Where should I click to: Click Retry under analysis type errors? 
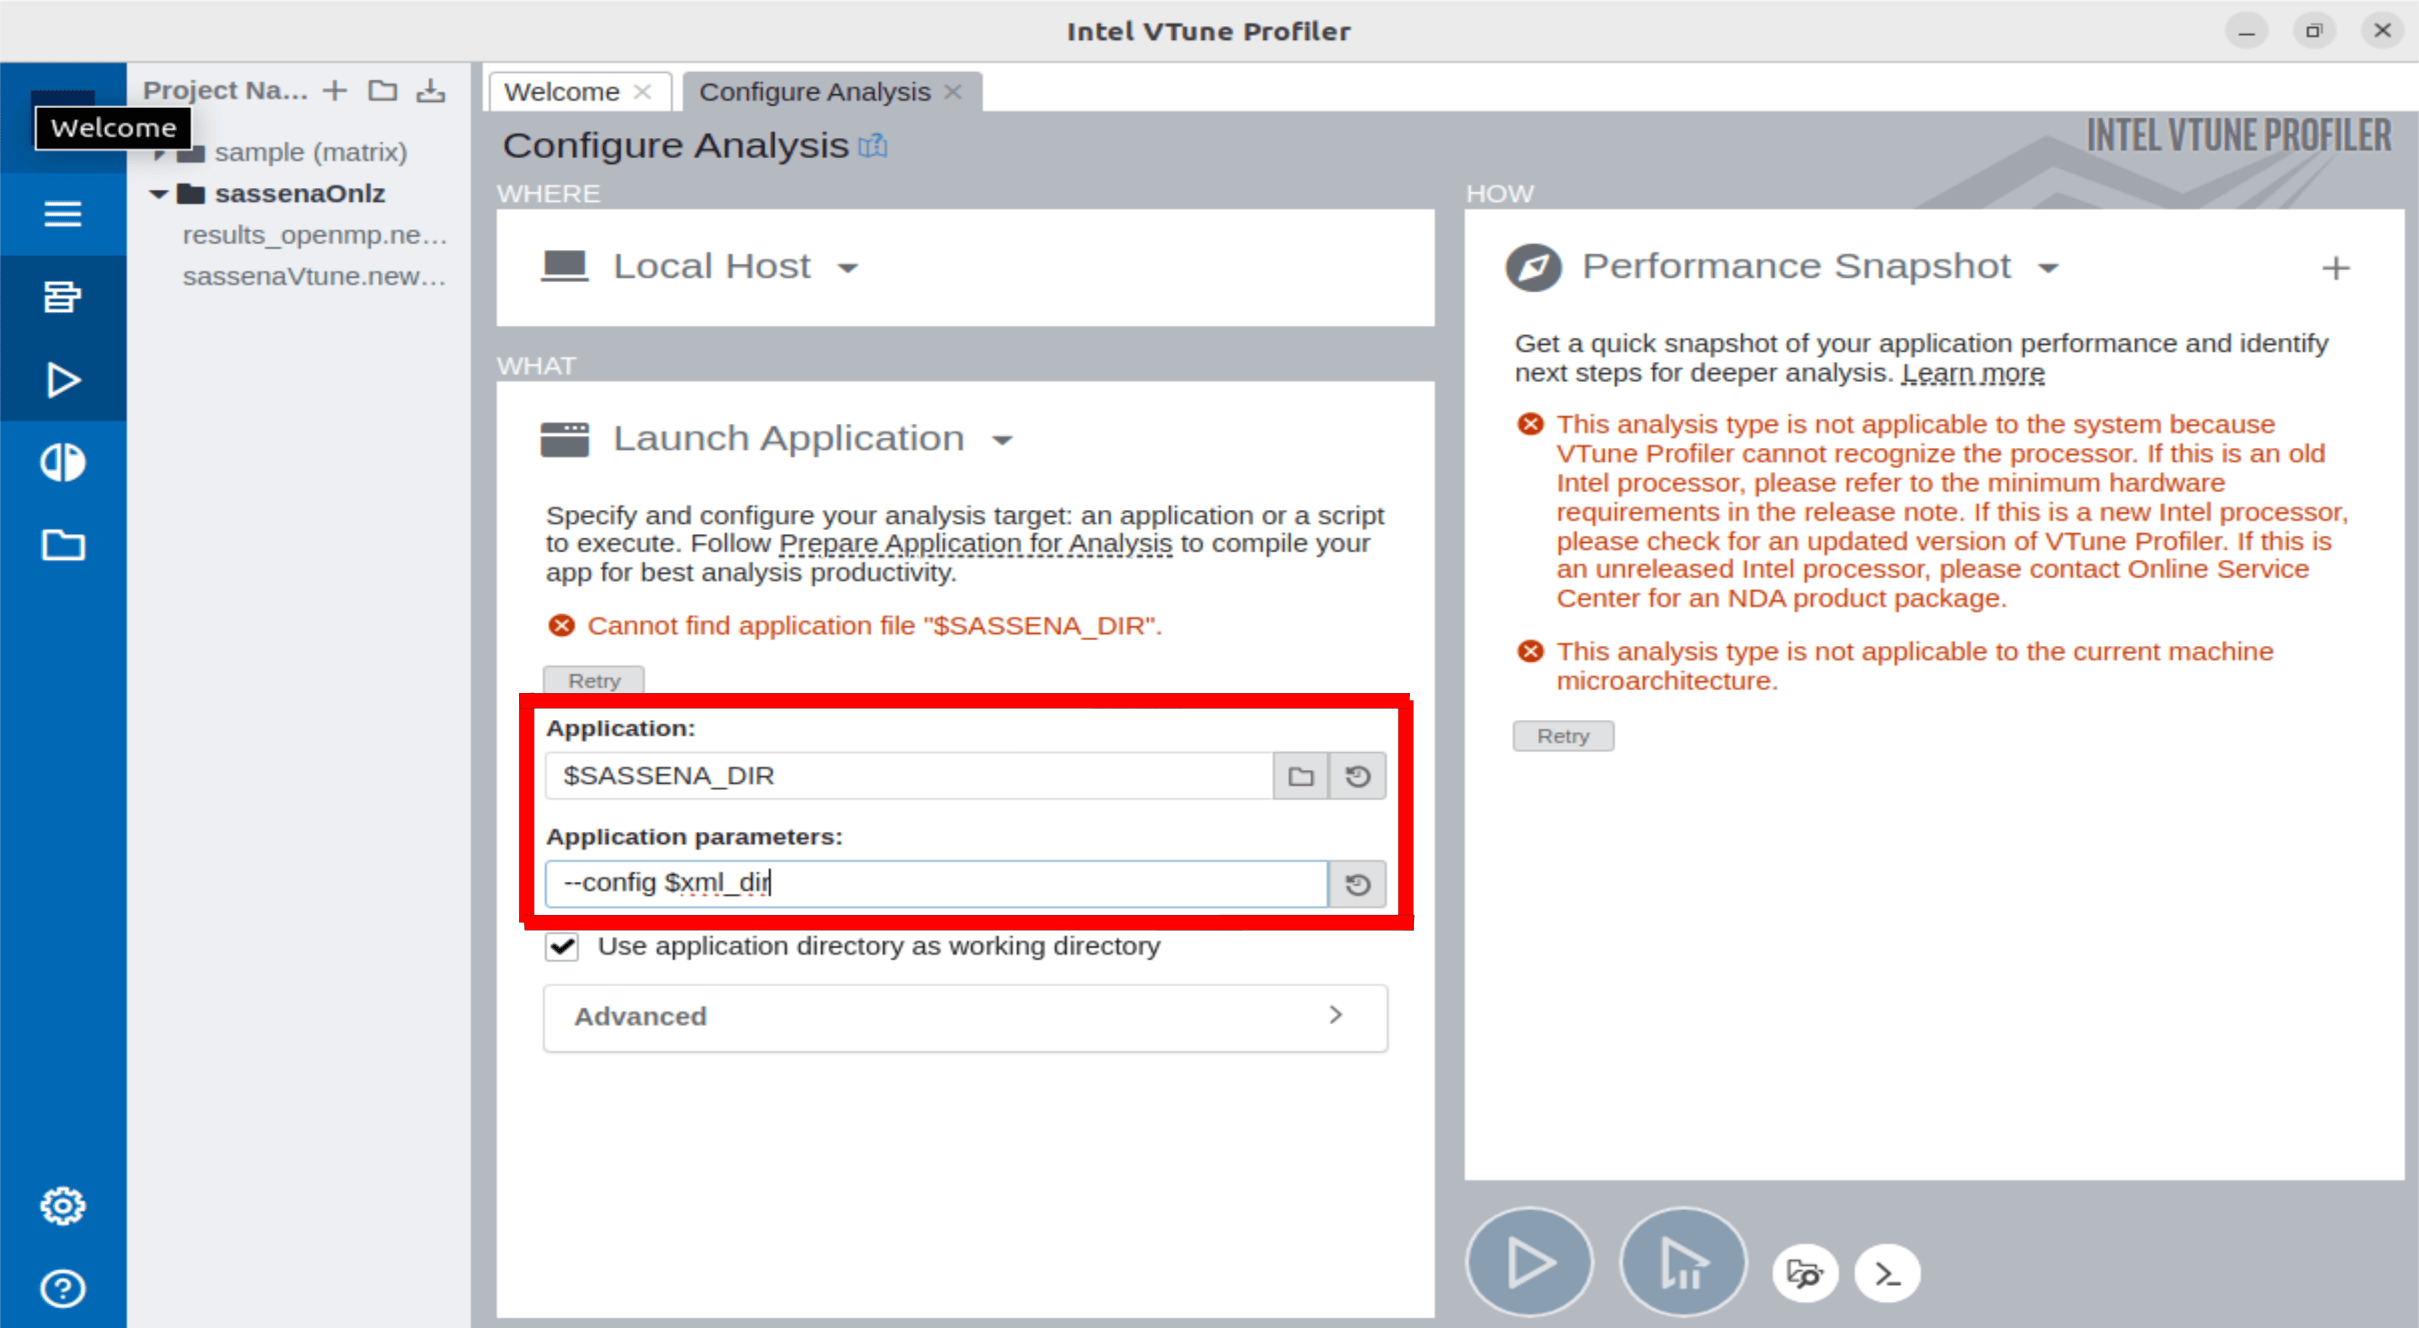click(x=1563, y=736)
